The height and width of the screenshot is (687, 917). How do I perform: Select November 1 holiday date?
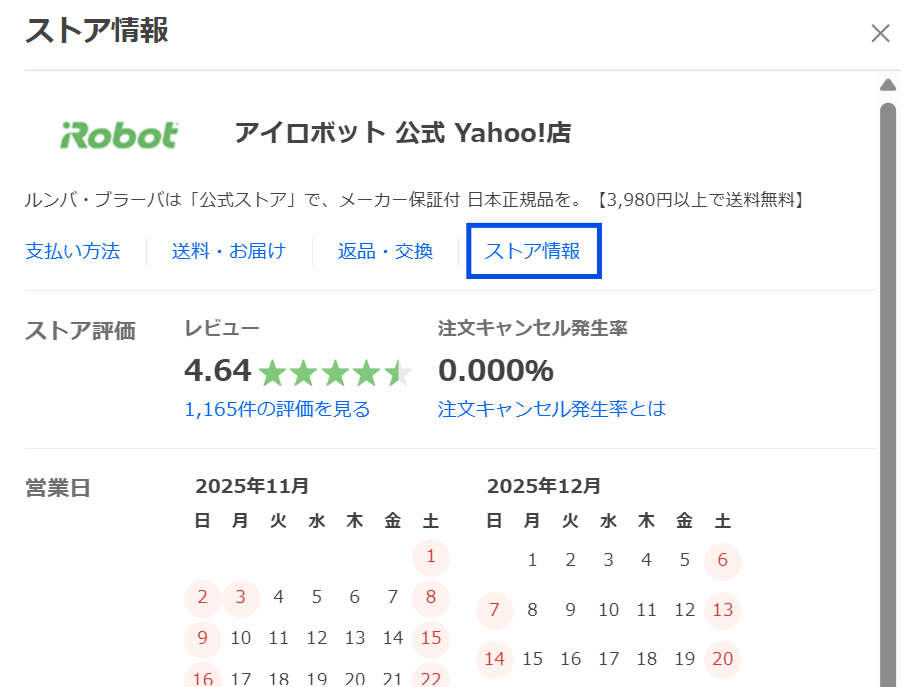431,557
